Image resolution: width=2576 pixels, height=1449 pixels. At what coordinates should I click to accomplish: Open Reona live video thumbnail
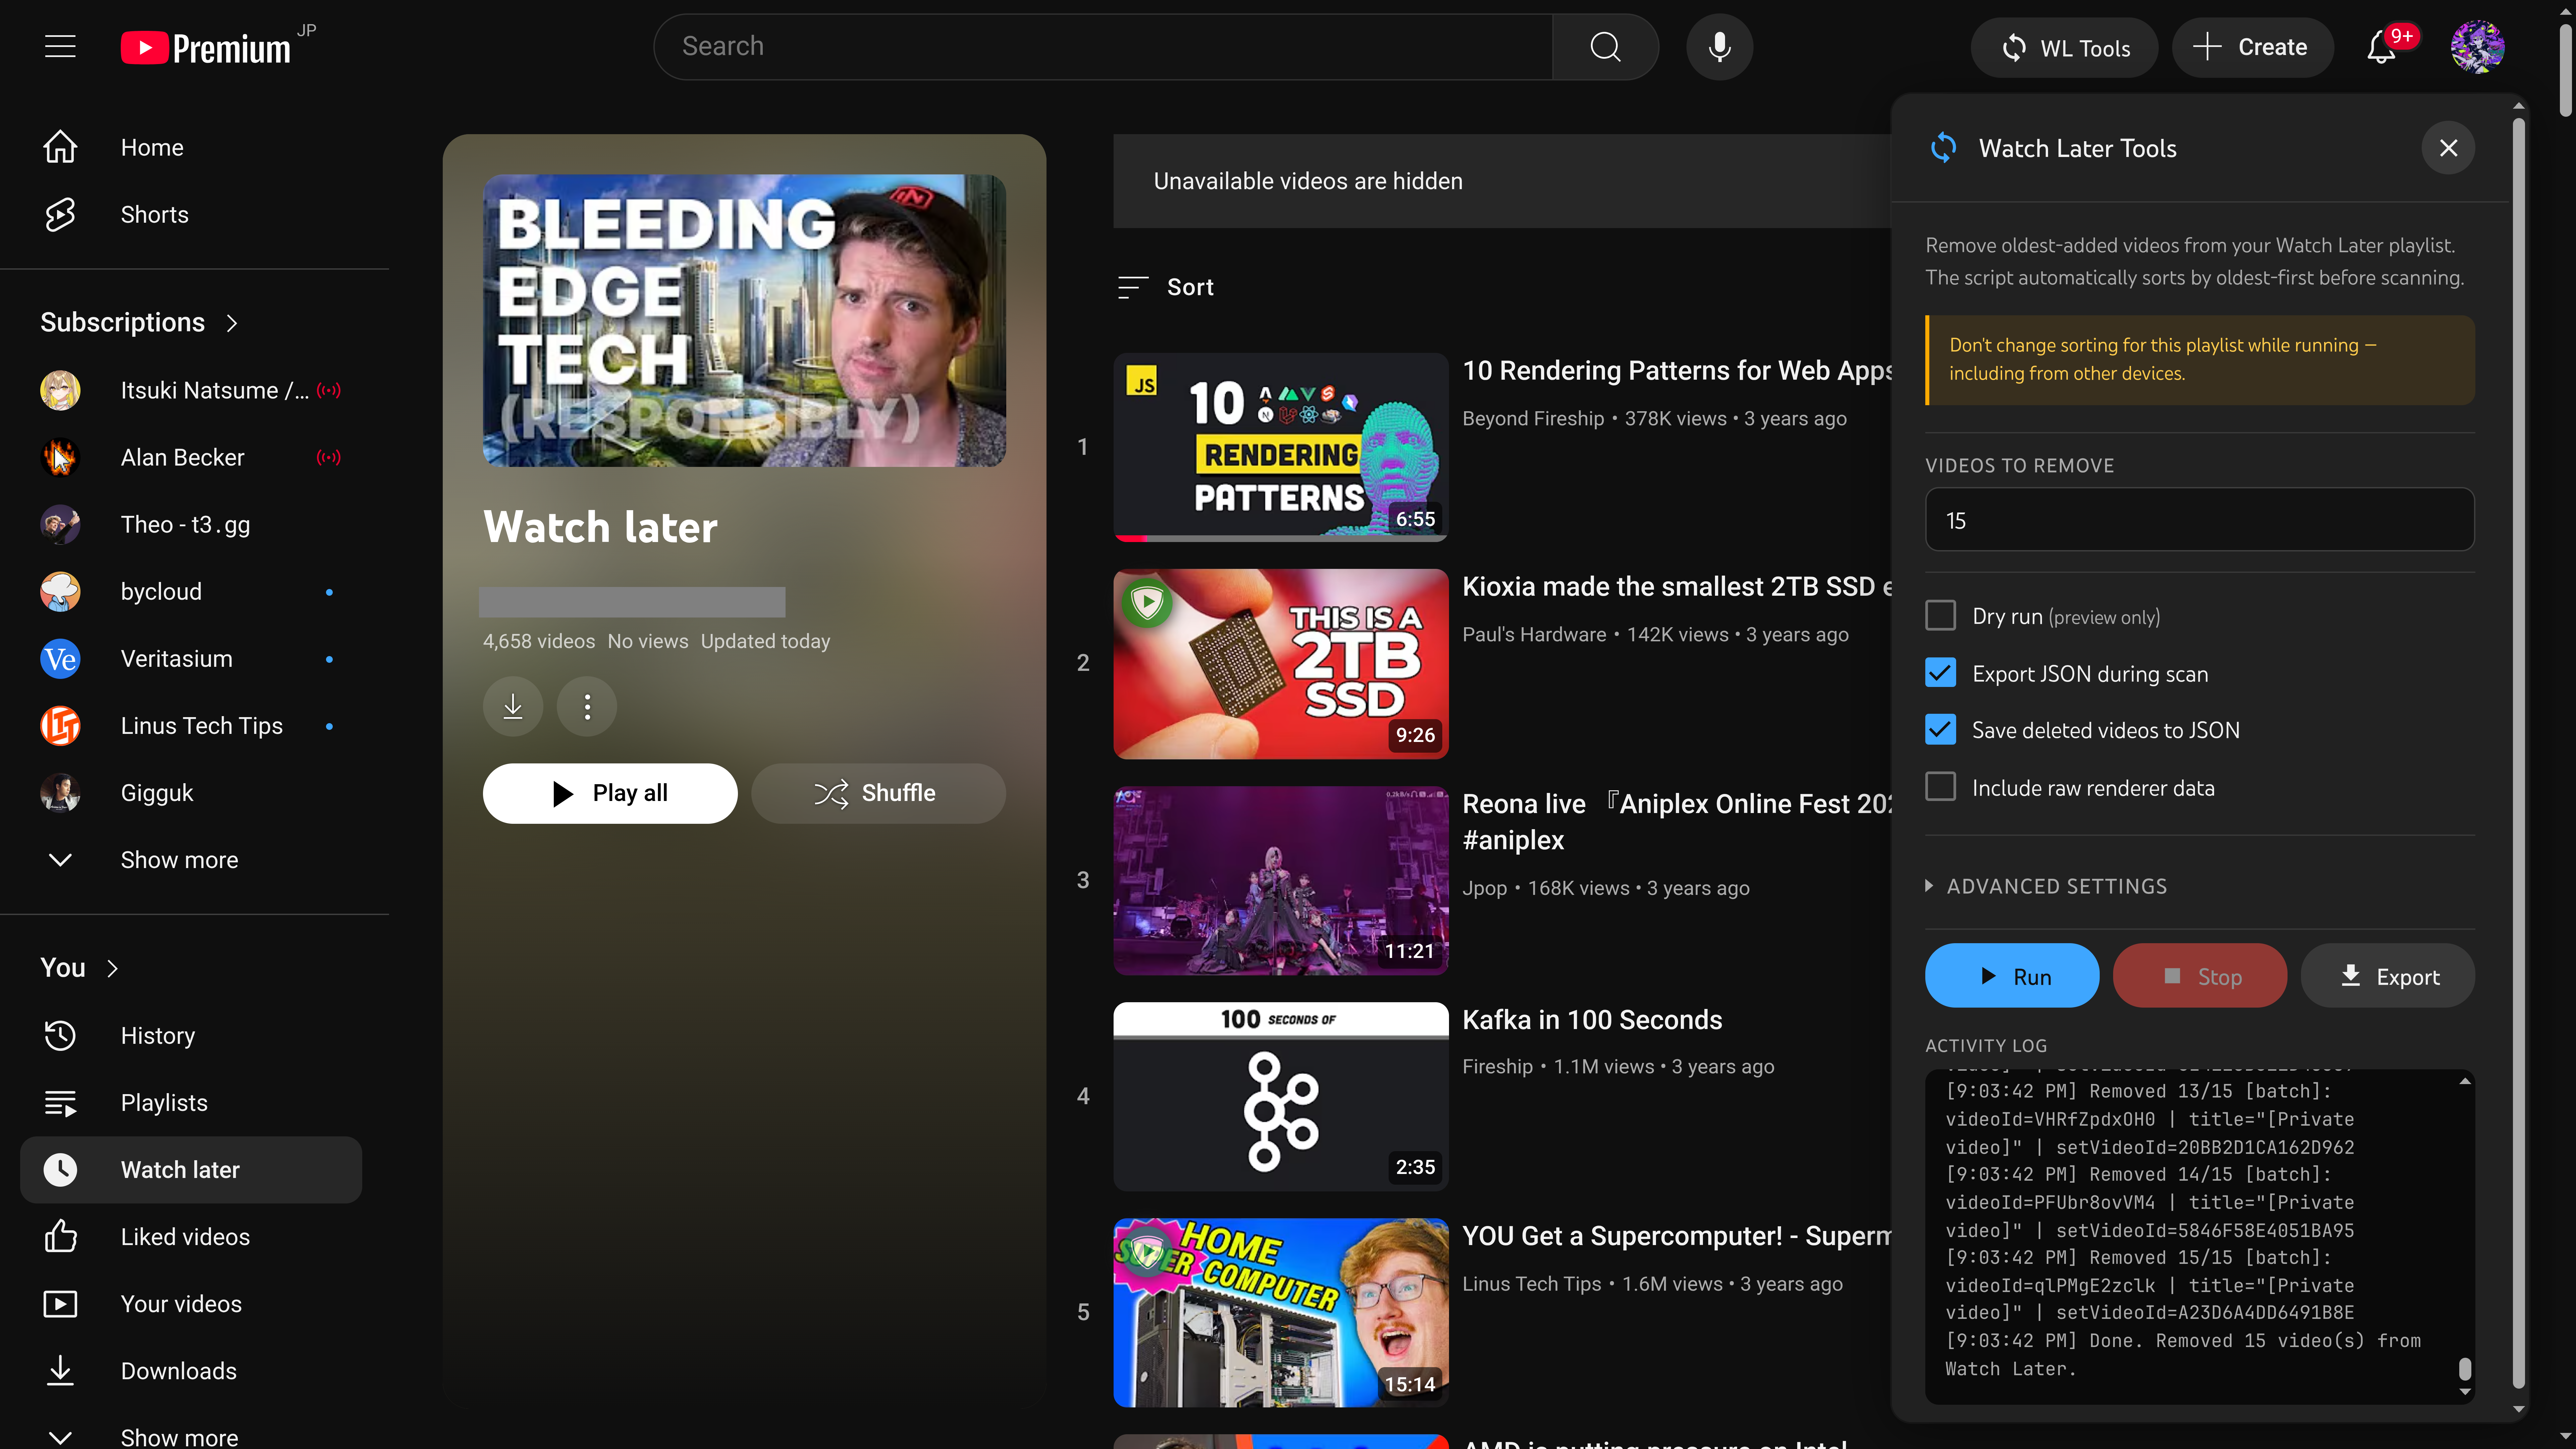point(1281,880)
